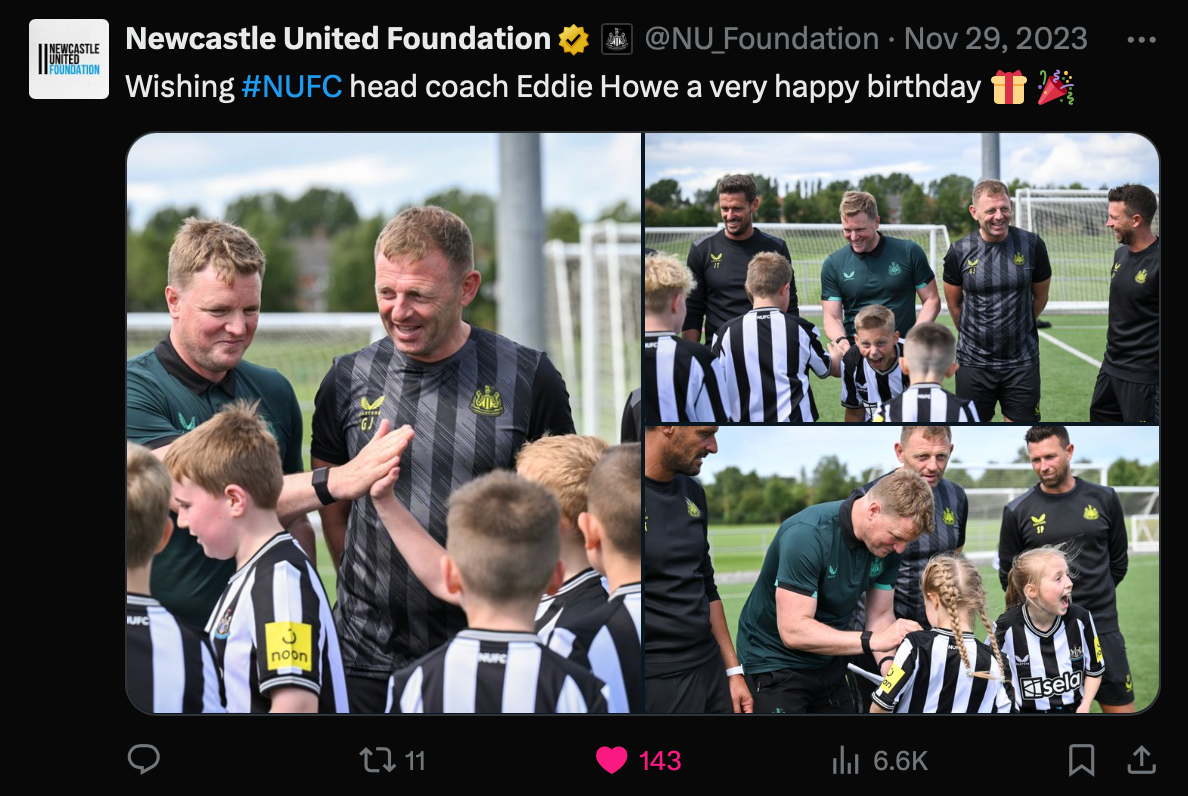
Task: Open Newcastle United Foundation profile avatar
Action: tap(69, 59)
